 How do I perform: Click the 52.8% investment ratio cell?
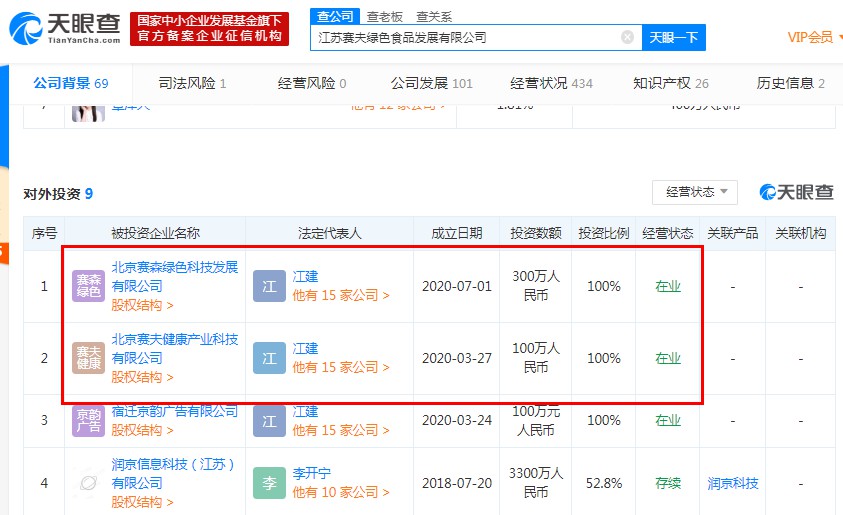tap(604, 483)
